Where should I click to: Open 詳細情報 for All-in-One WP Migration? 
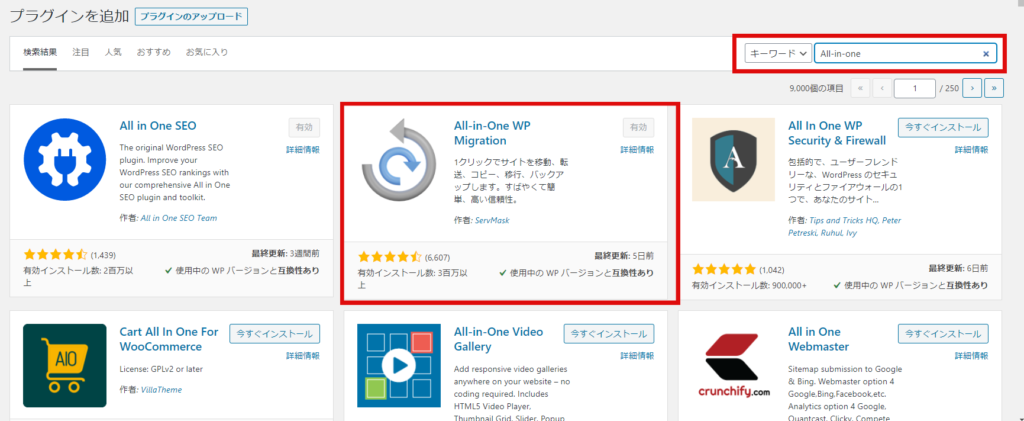[x=637, y=149]
